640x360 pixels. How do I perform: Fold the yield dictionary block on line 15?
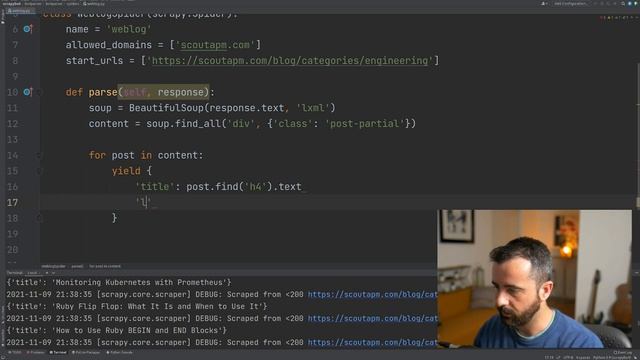click(40, 171)
